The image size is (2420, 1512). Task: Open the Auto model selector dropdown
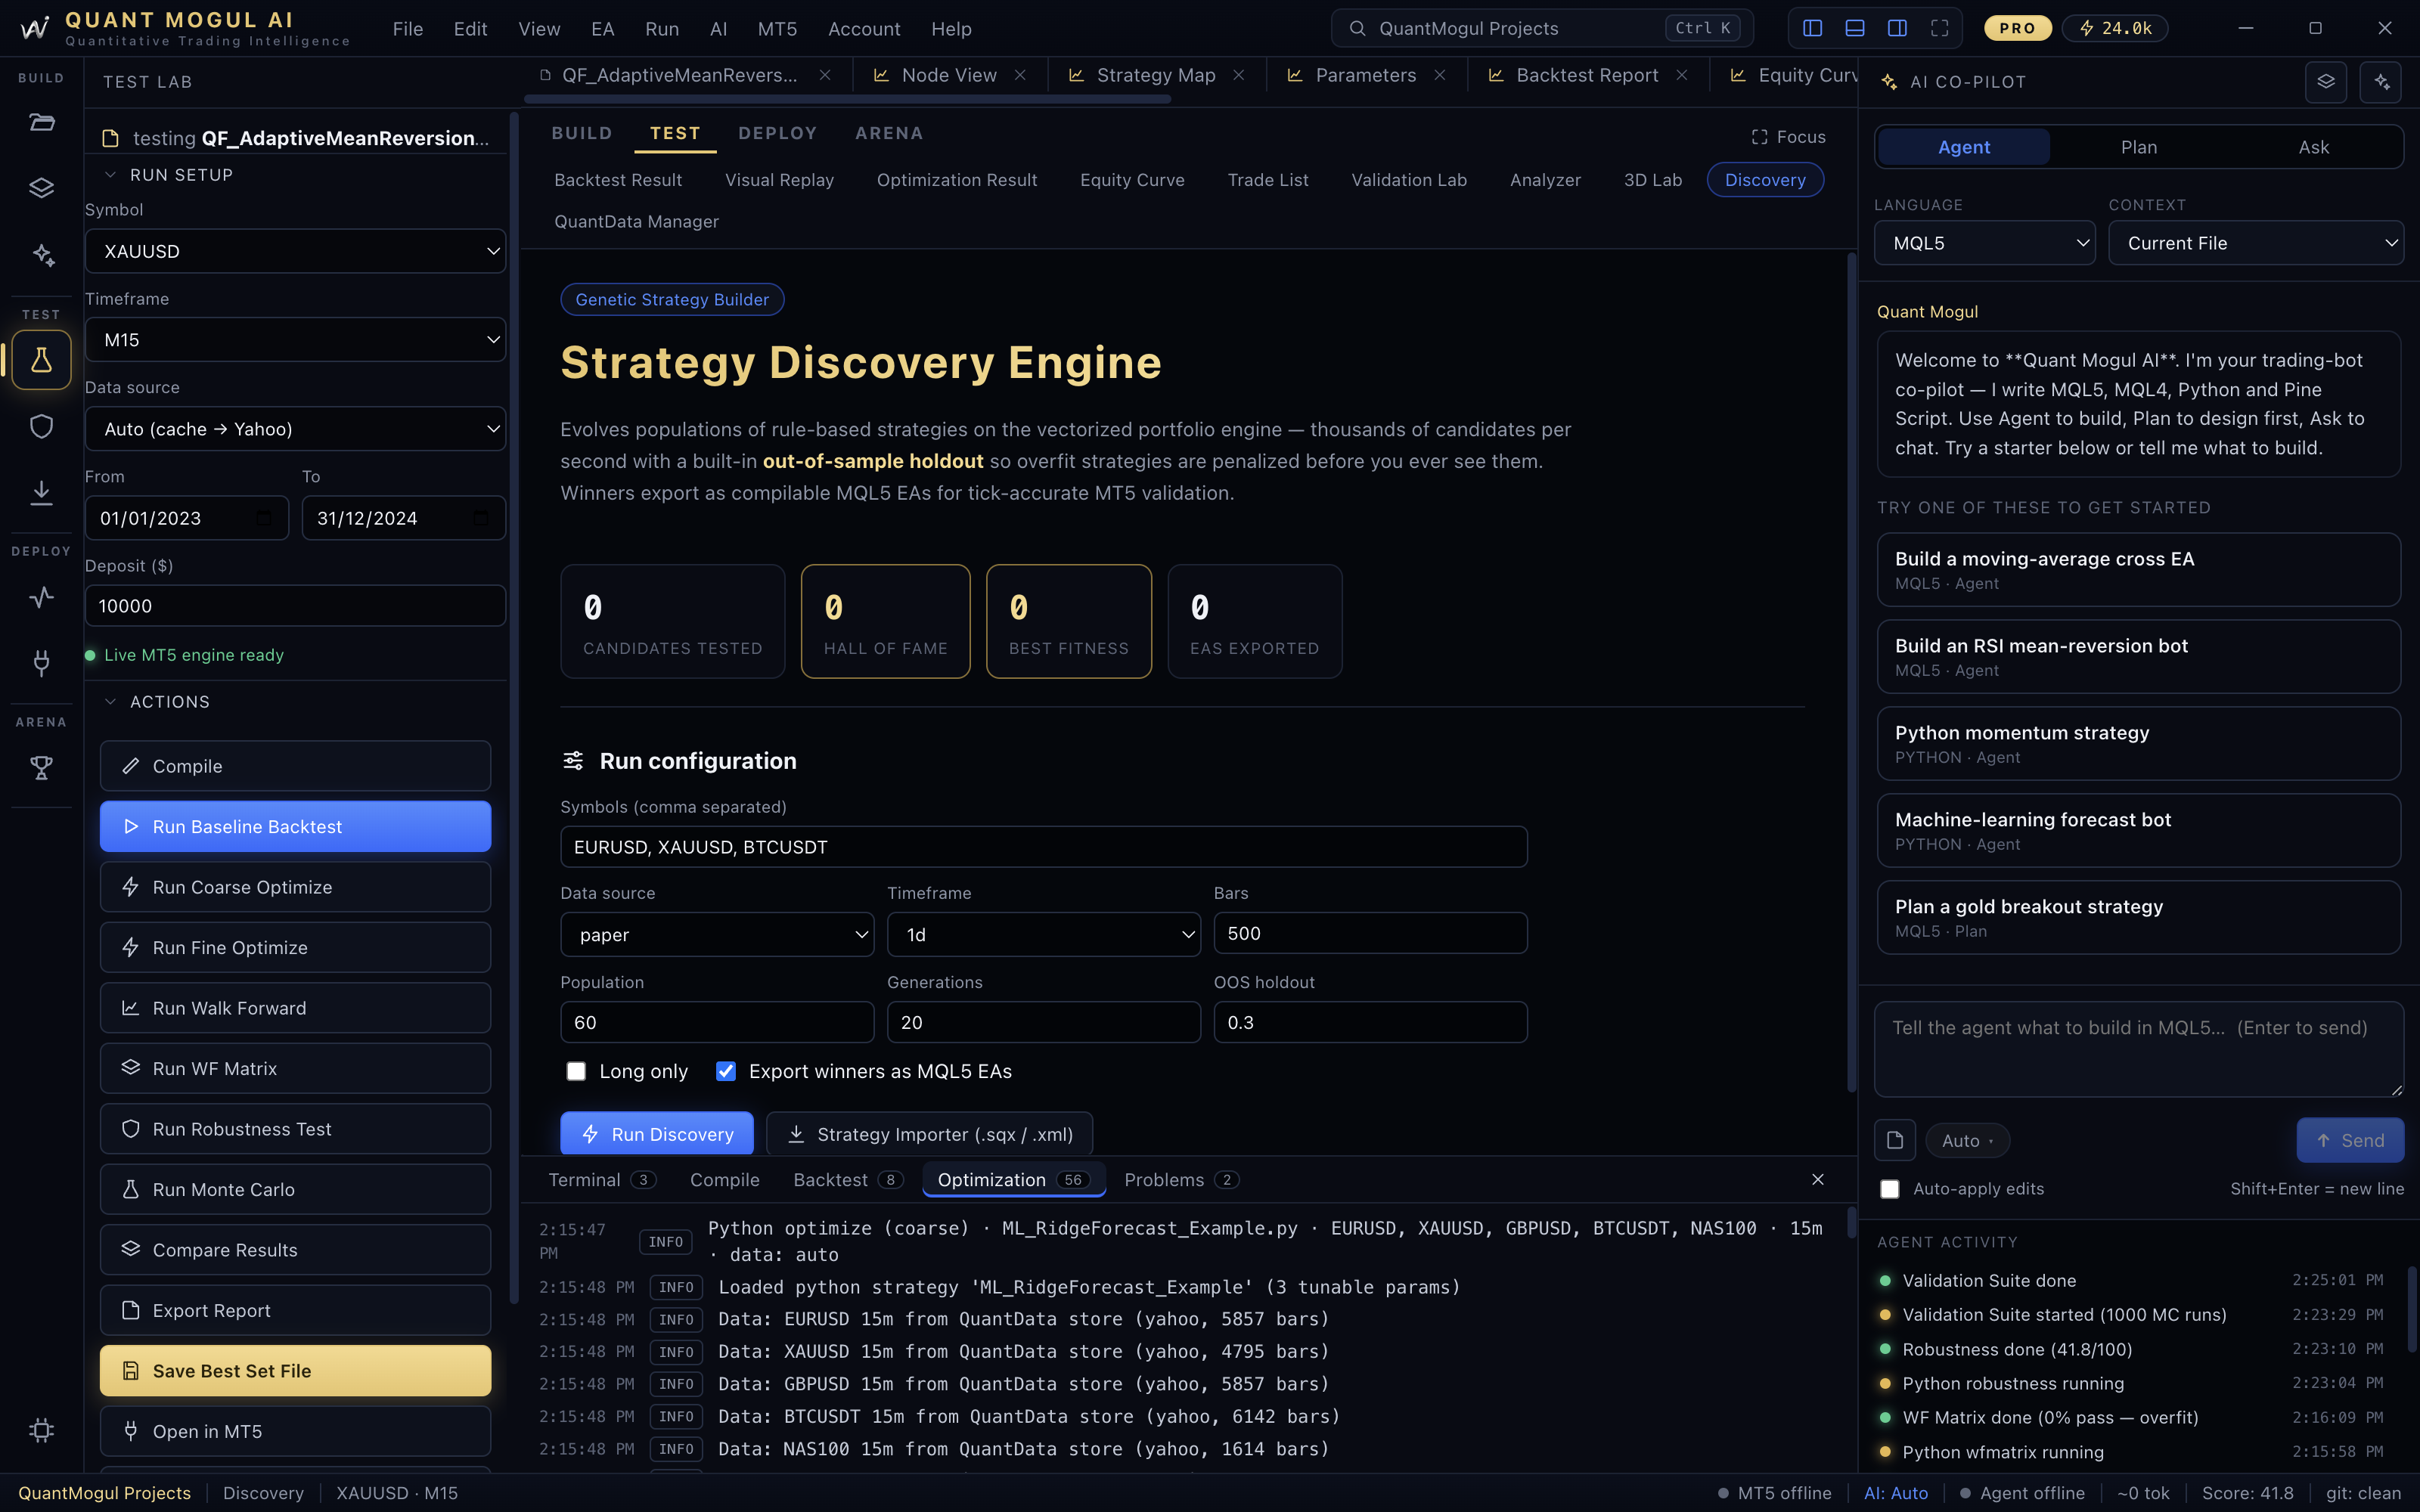tap(1967, 1140)
